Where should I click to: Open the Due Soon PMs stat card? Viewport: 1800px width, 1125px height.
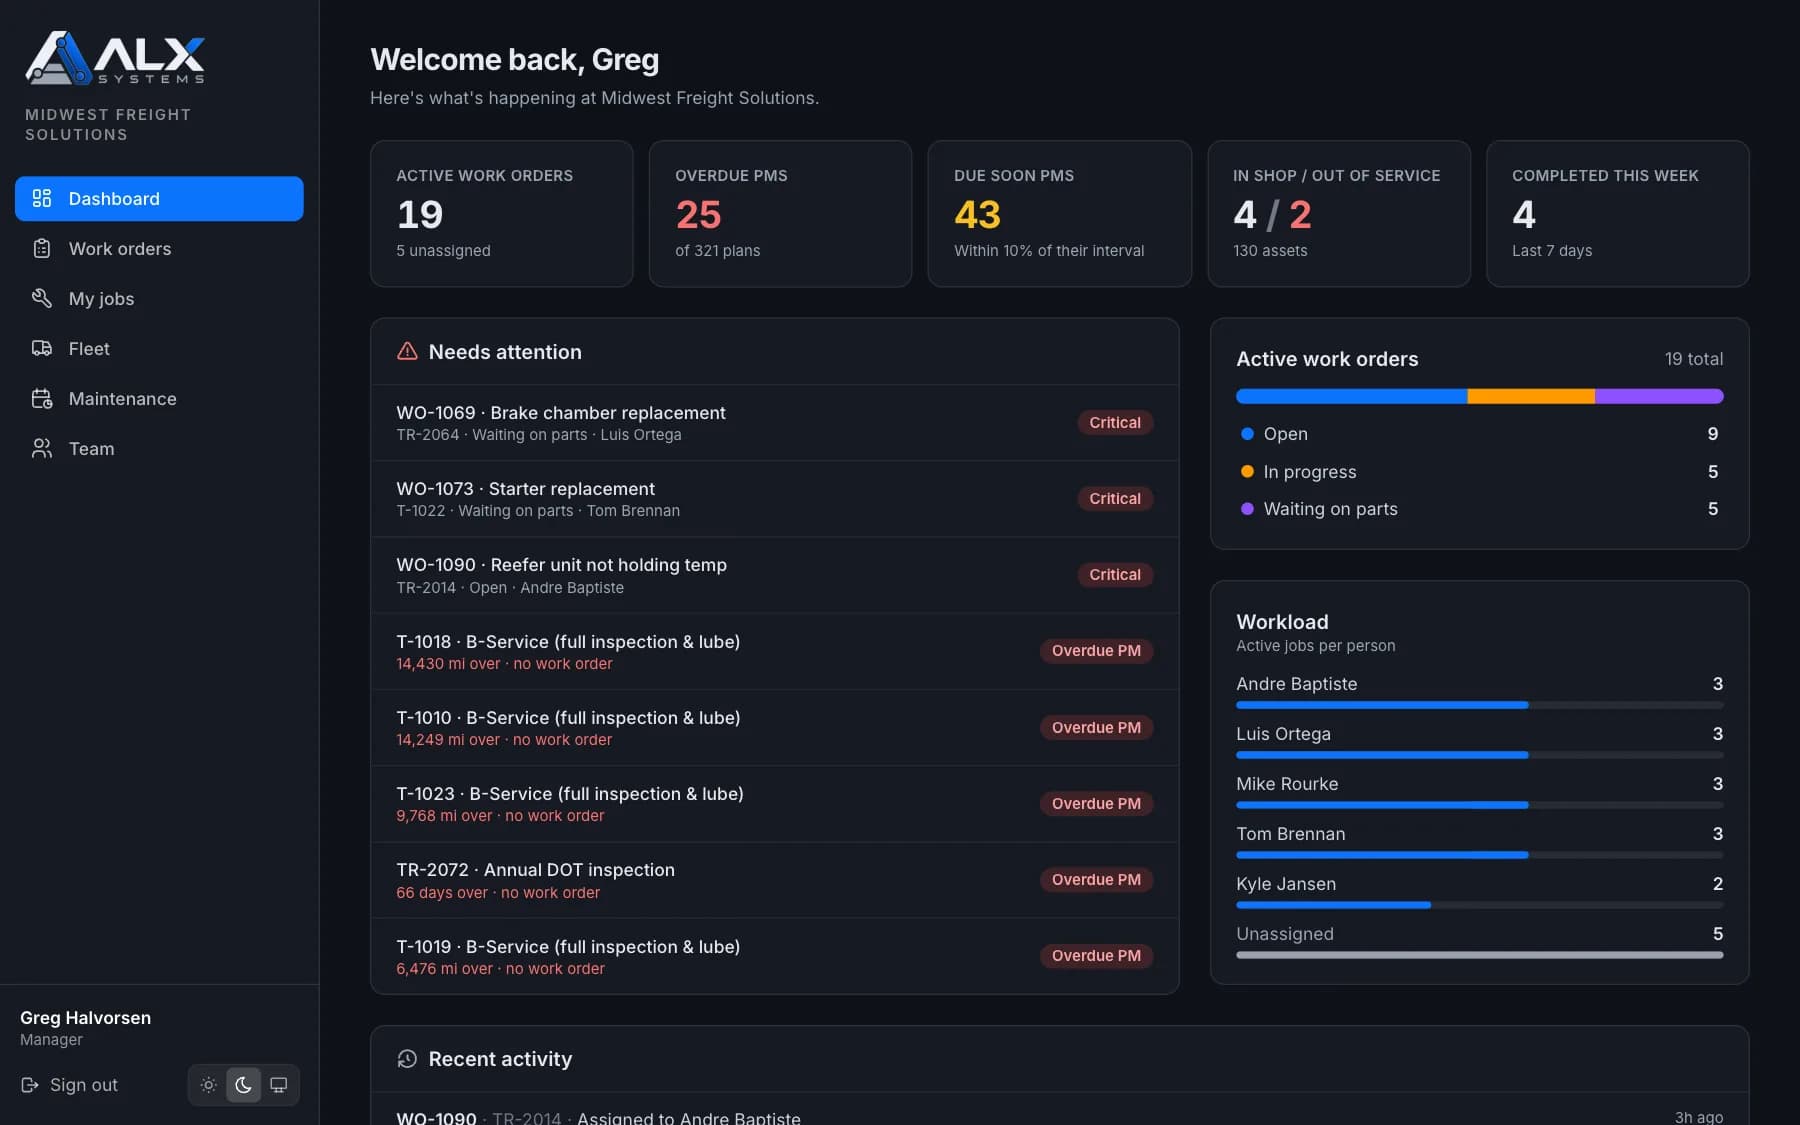1059,213
